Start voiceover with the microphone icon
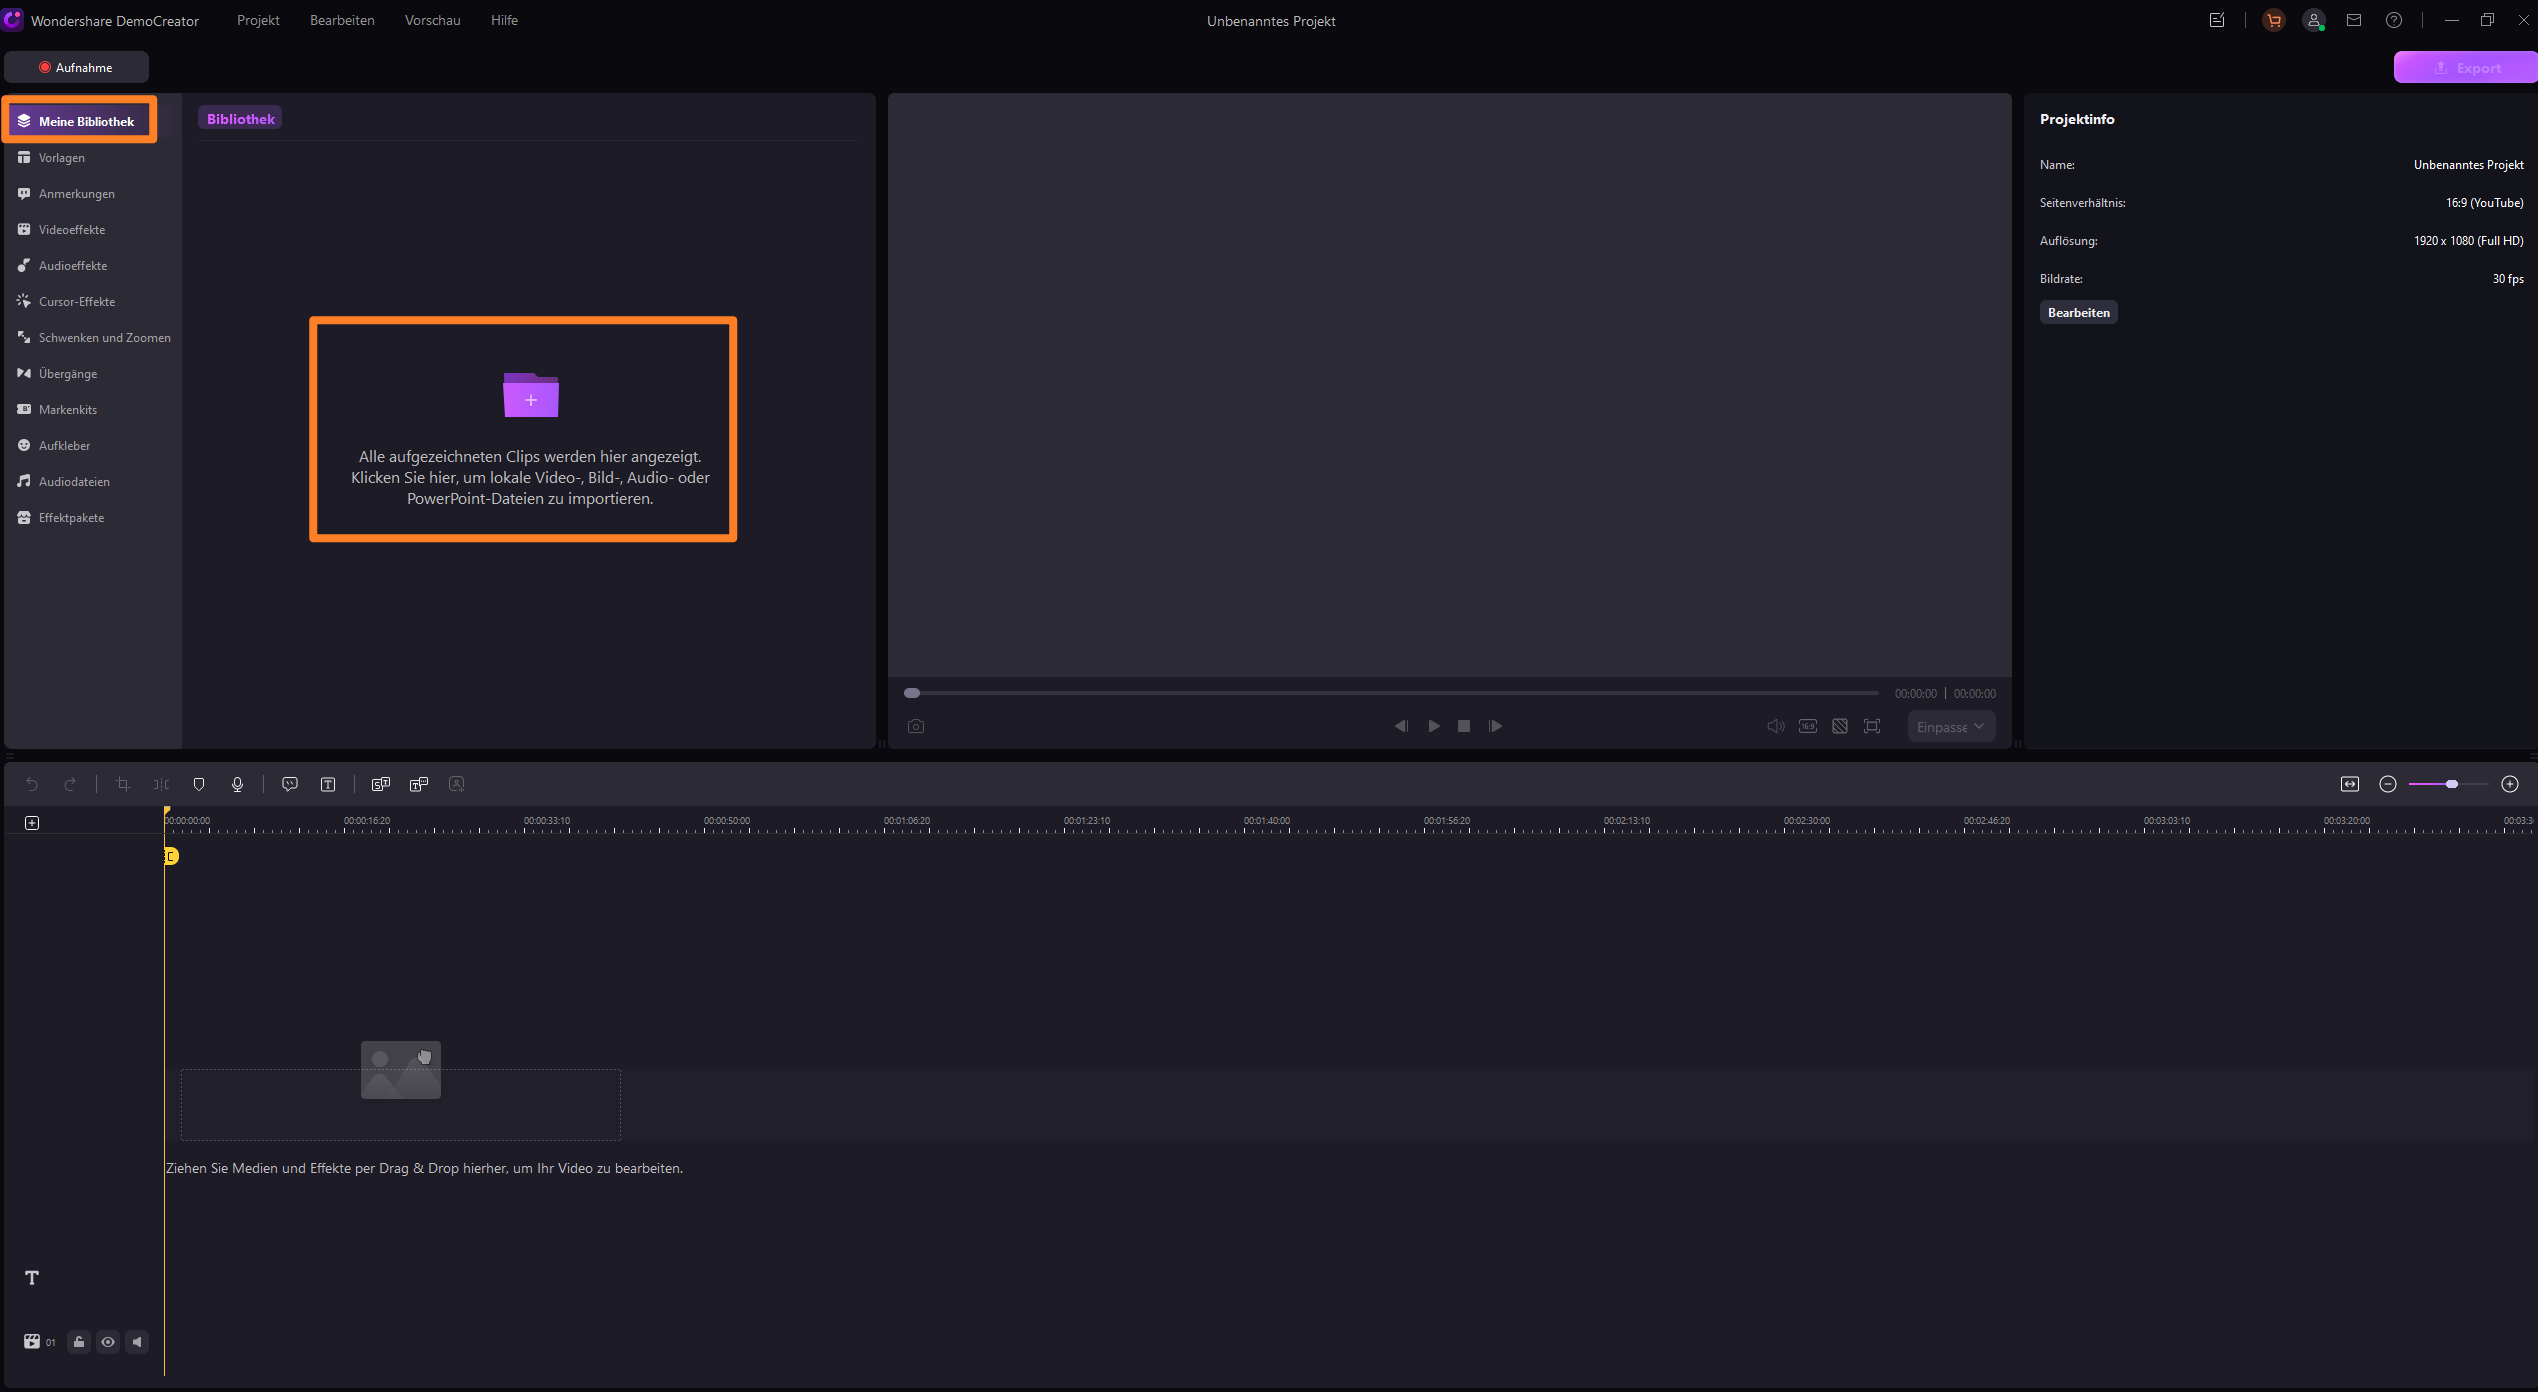The height and width of the screenshot is (1392, 2538). (x=237, y=784)
